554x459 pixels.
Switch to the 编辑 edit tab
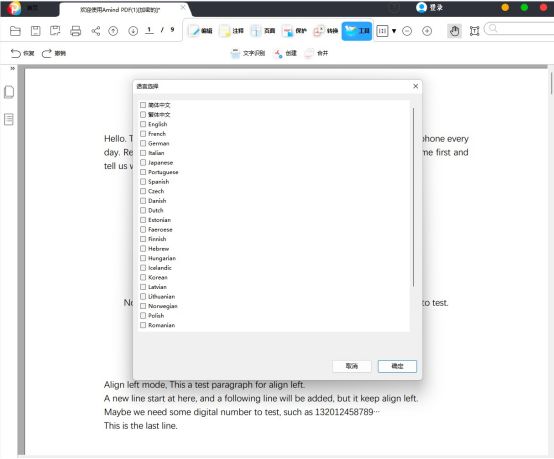point(200,31)
